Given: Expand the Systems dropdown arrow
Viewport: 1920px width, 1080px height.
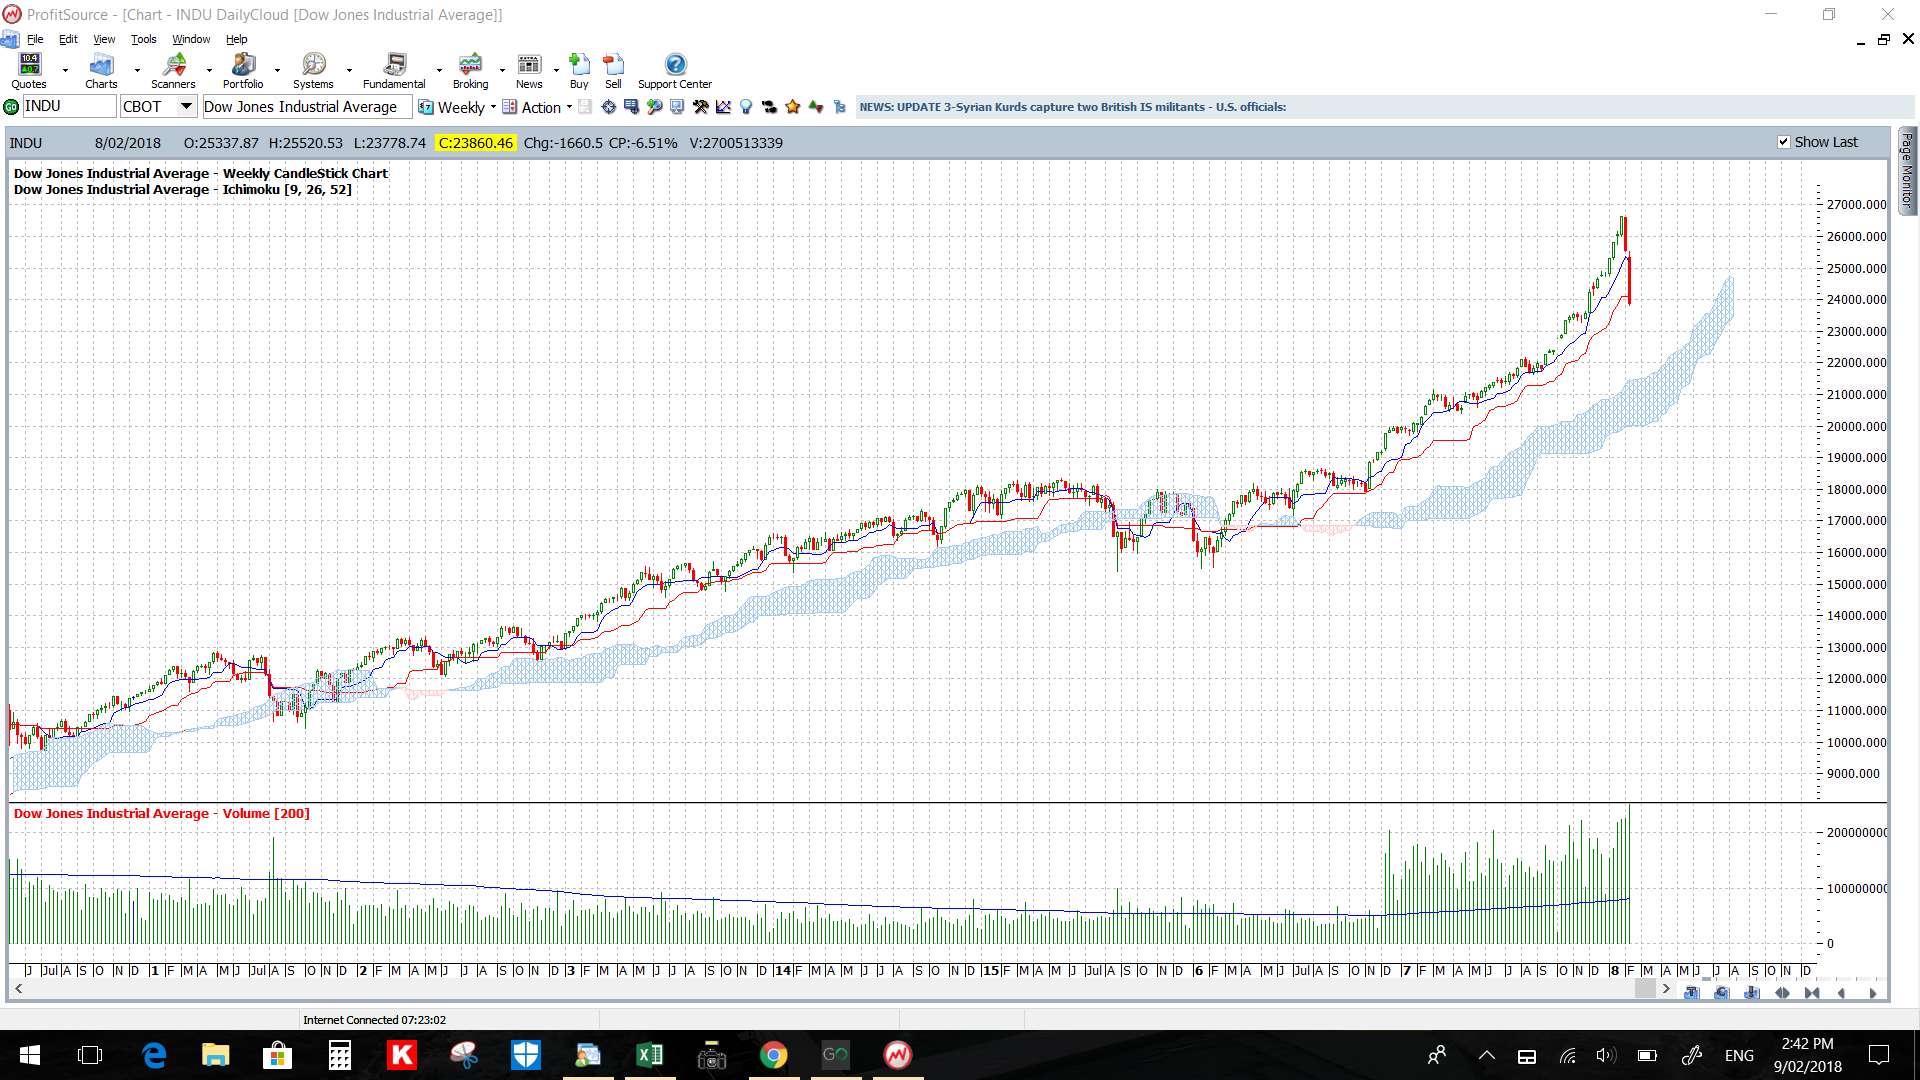Looking at the screenshot, I should tap(349, 71).
